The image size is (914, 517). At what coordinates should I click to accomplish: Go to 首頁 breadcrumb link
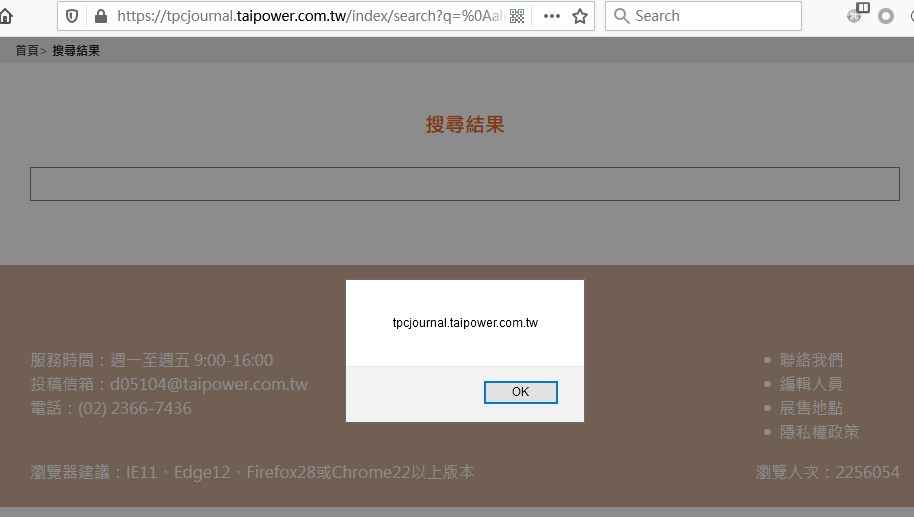(x=27, y=51)
